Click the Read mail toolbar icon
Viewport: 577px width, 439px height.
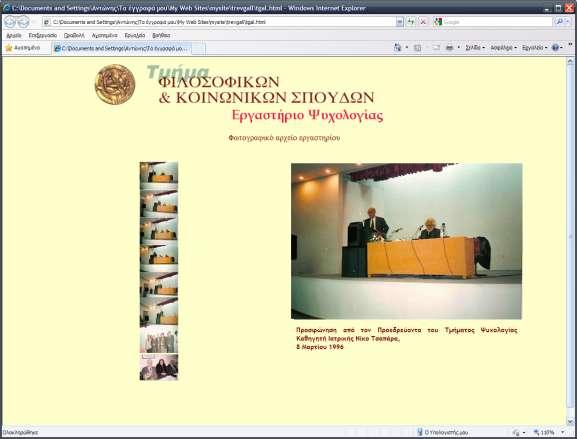pyautogui.click(x=436, y=48)
